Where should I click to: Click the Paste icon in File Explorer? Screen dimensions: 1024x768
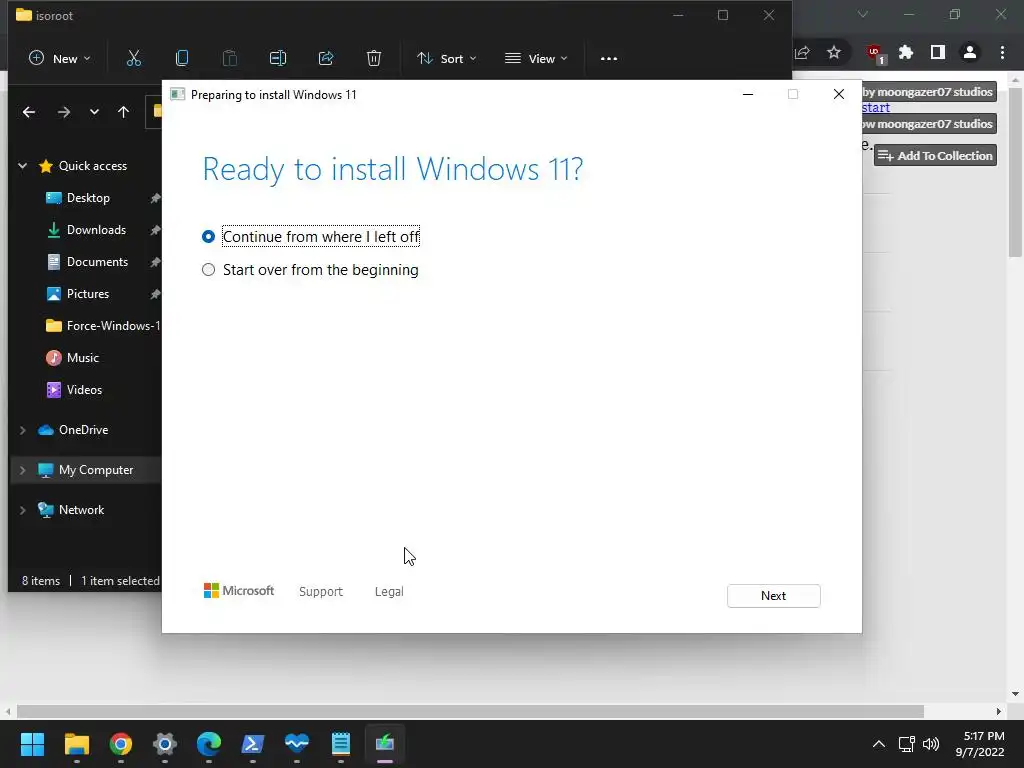point(230,58)
